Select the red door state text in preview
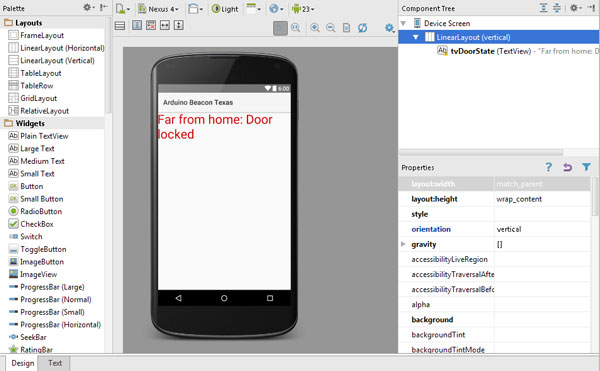600x371 pixels. pyautogui.click(x=215, y=127)
